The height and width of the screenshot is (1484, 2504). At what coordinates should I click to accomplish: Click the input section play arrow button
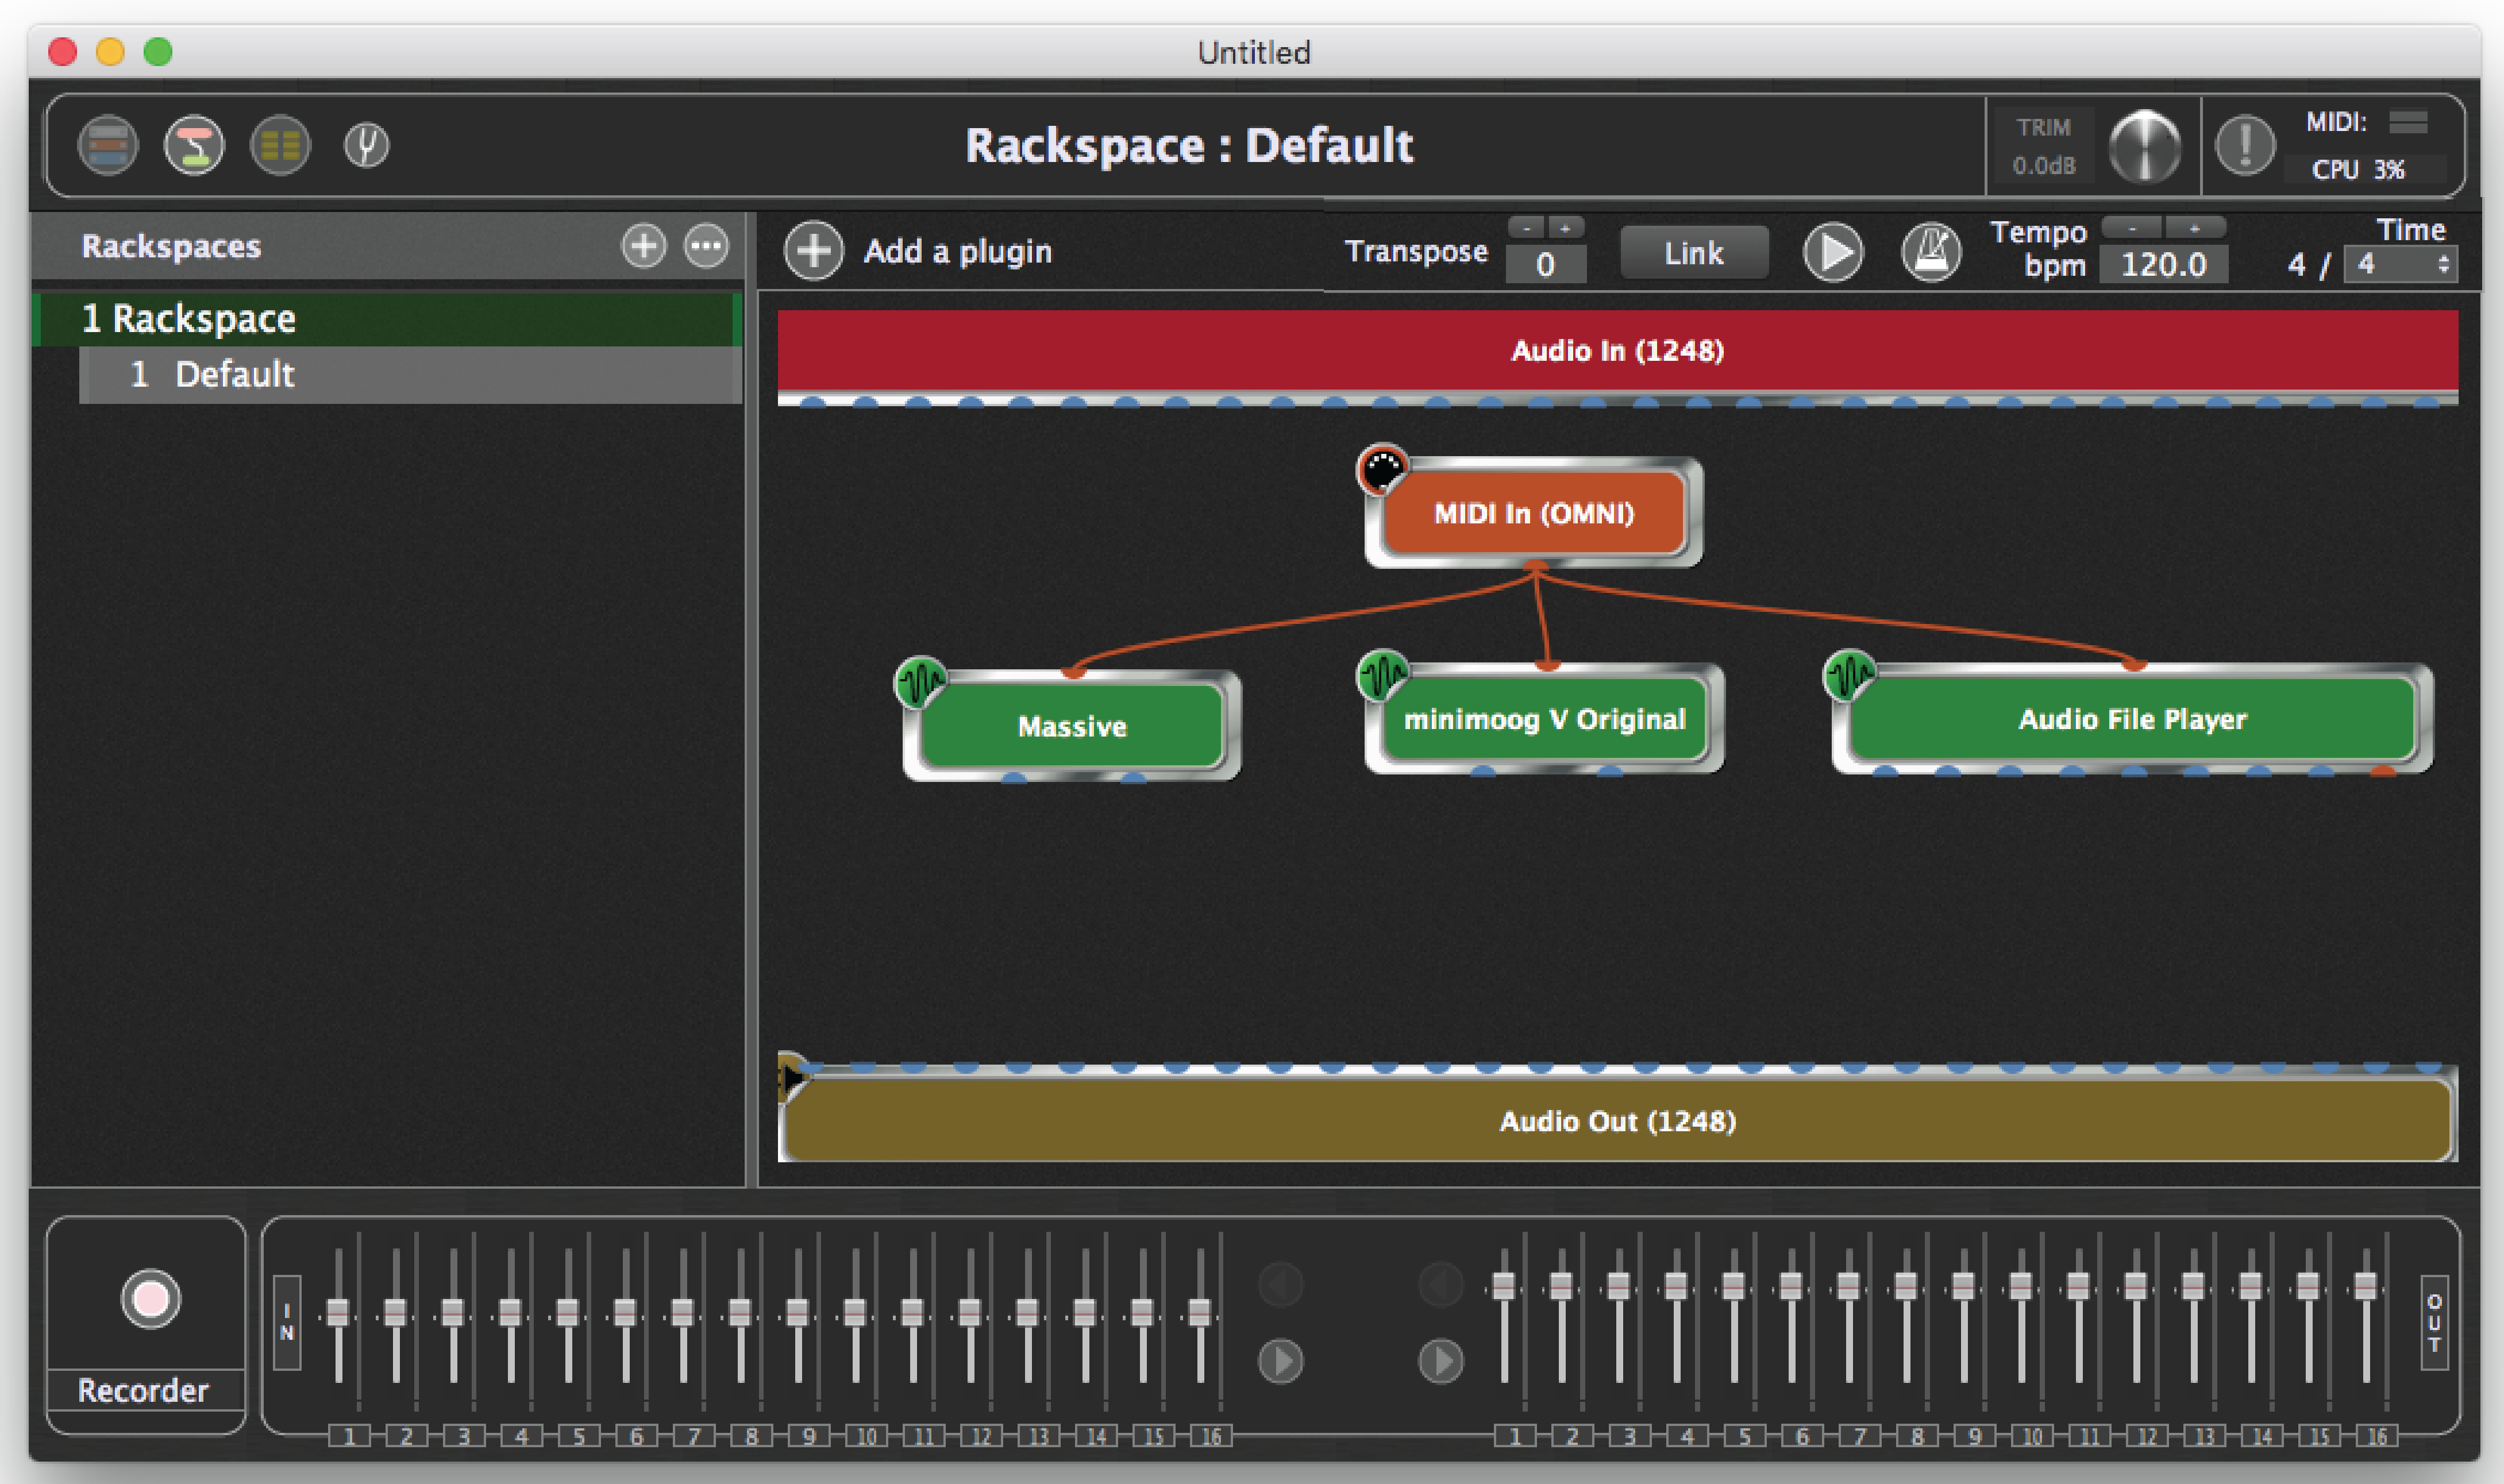(1281, 1361)
